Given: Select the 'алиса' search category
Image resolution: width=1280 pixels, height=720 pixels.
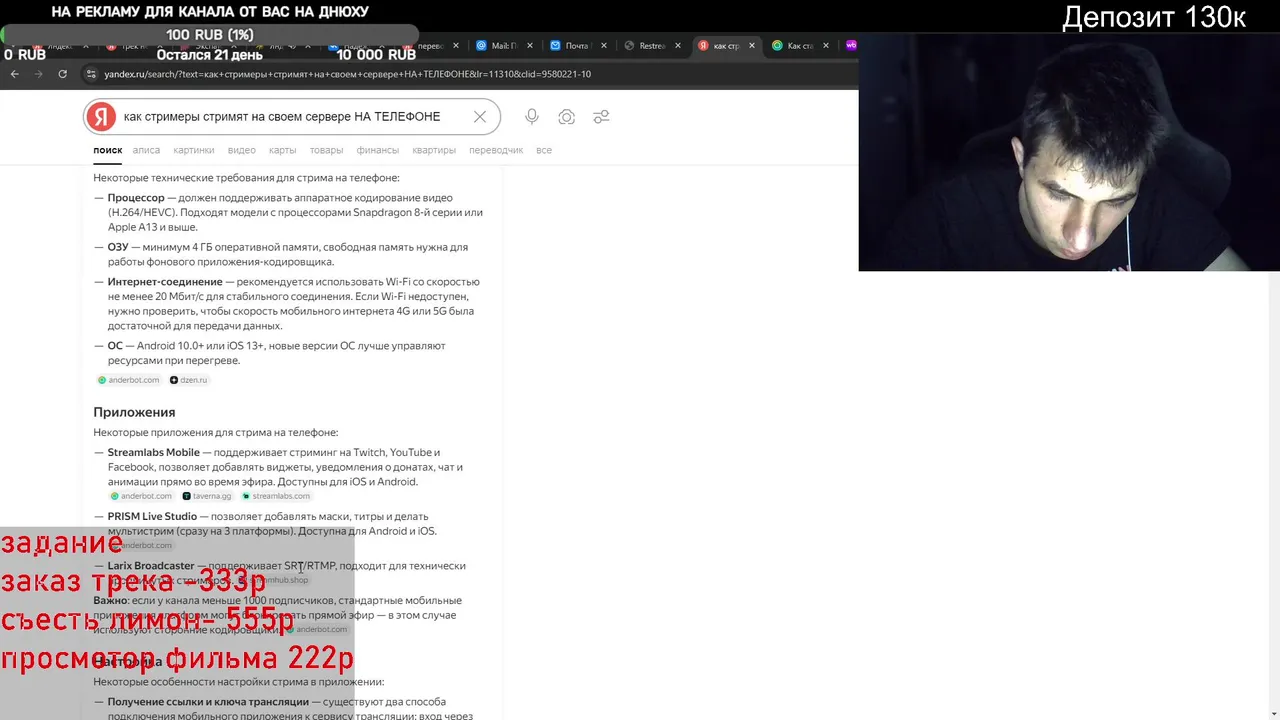Looking at the screenshot, I should pos(146,150).
